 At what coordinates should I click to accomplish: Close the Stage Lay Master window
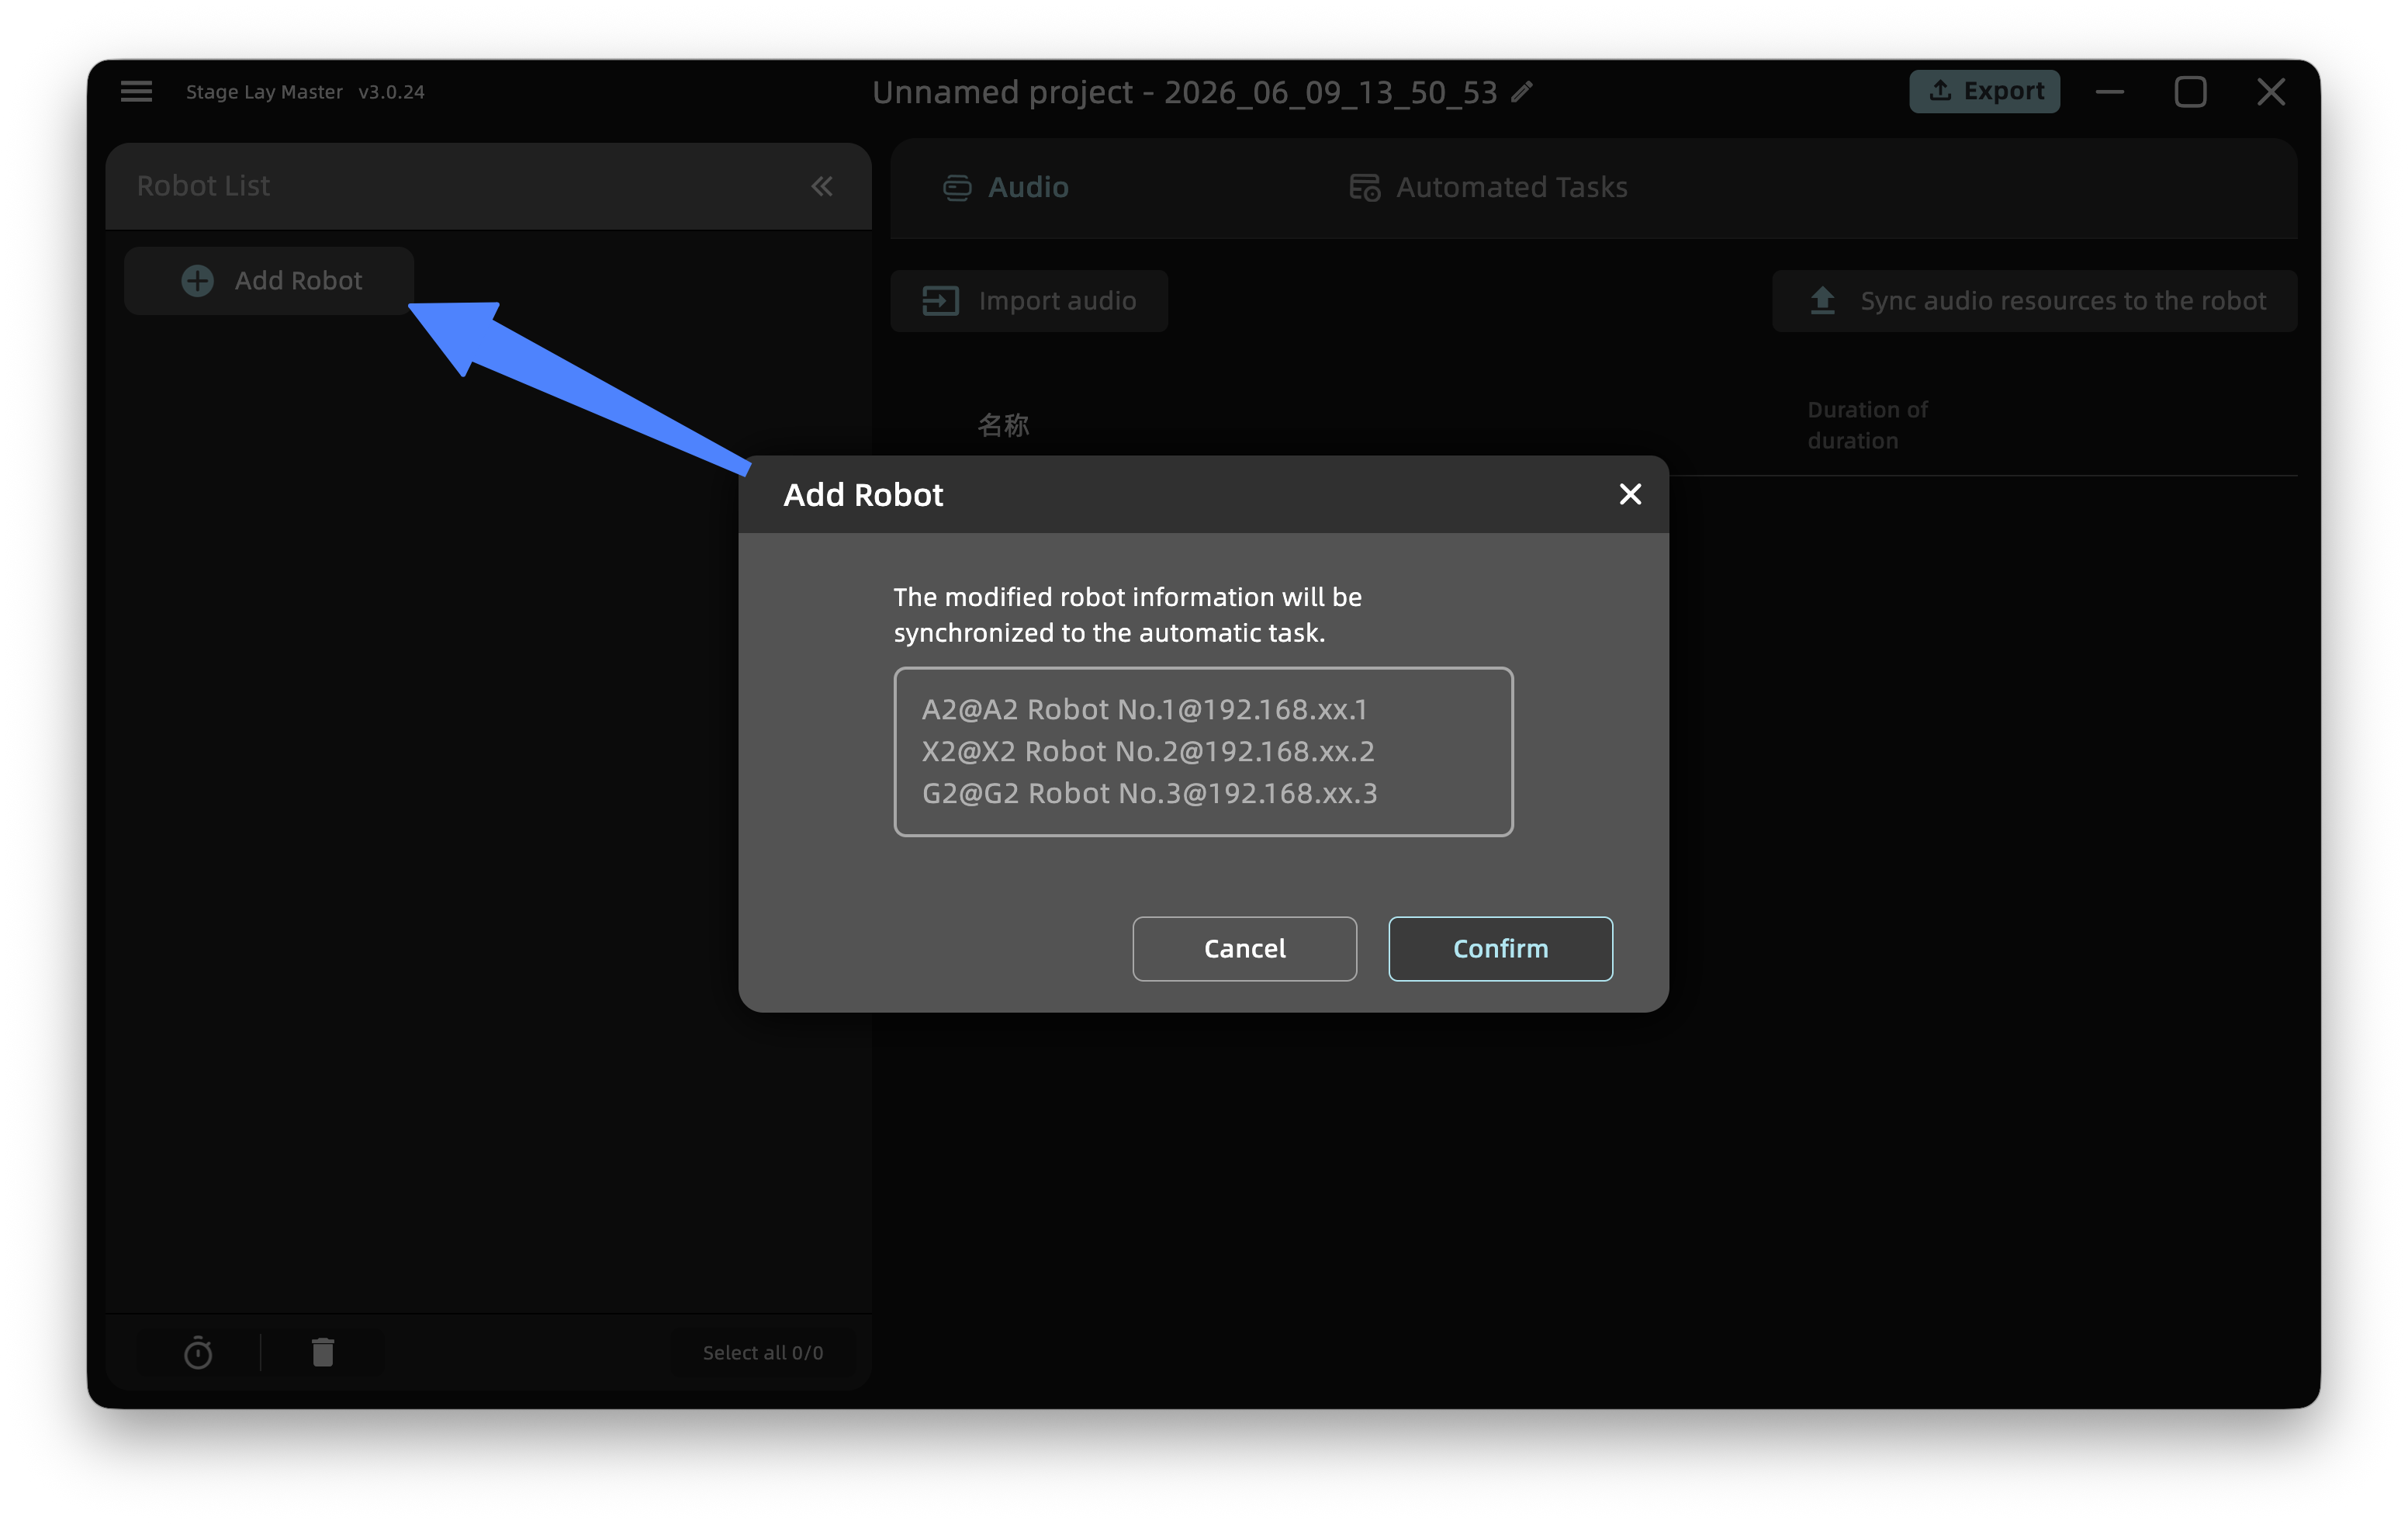point(2271,92)
